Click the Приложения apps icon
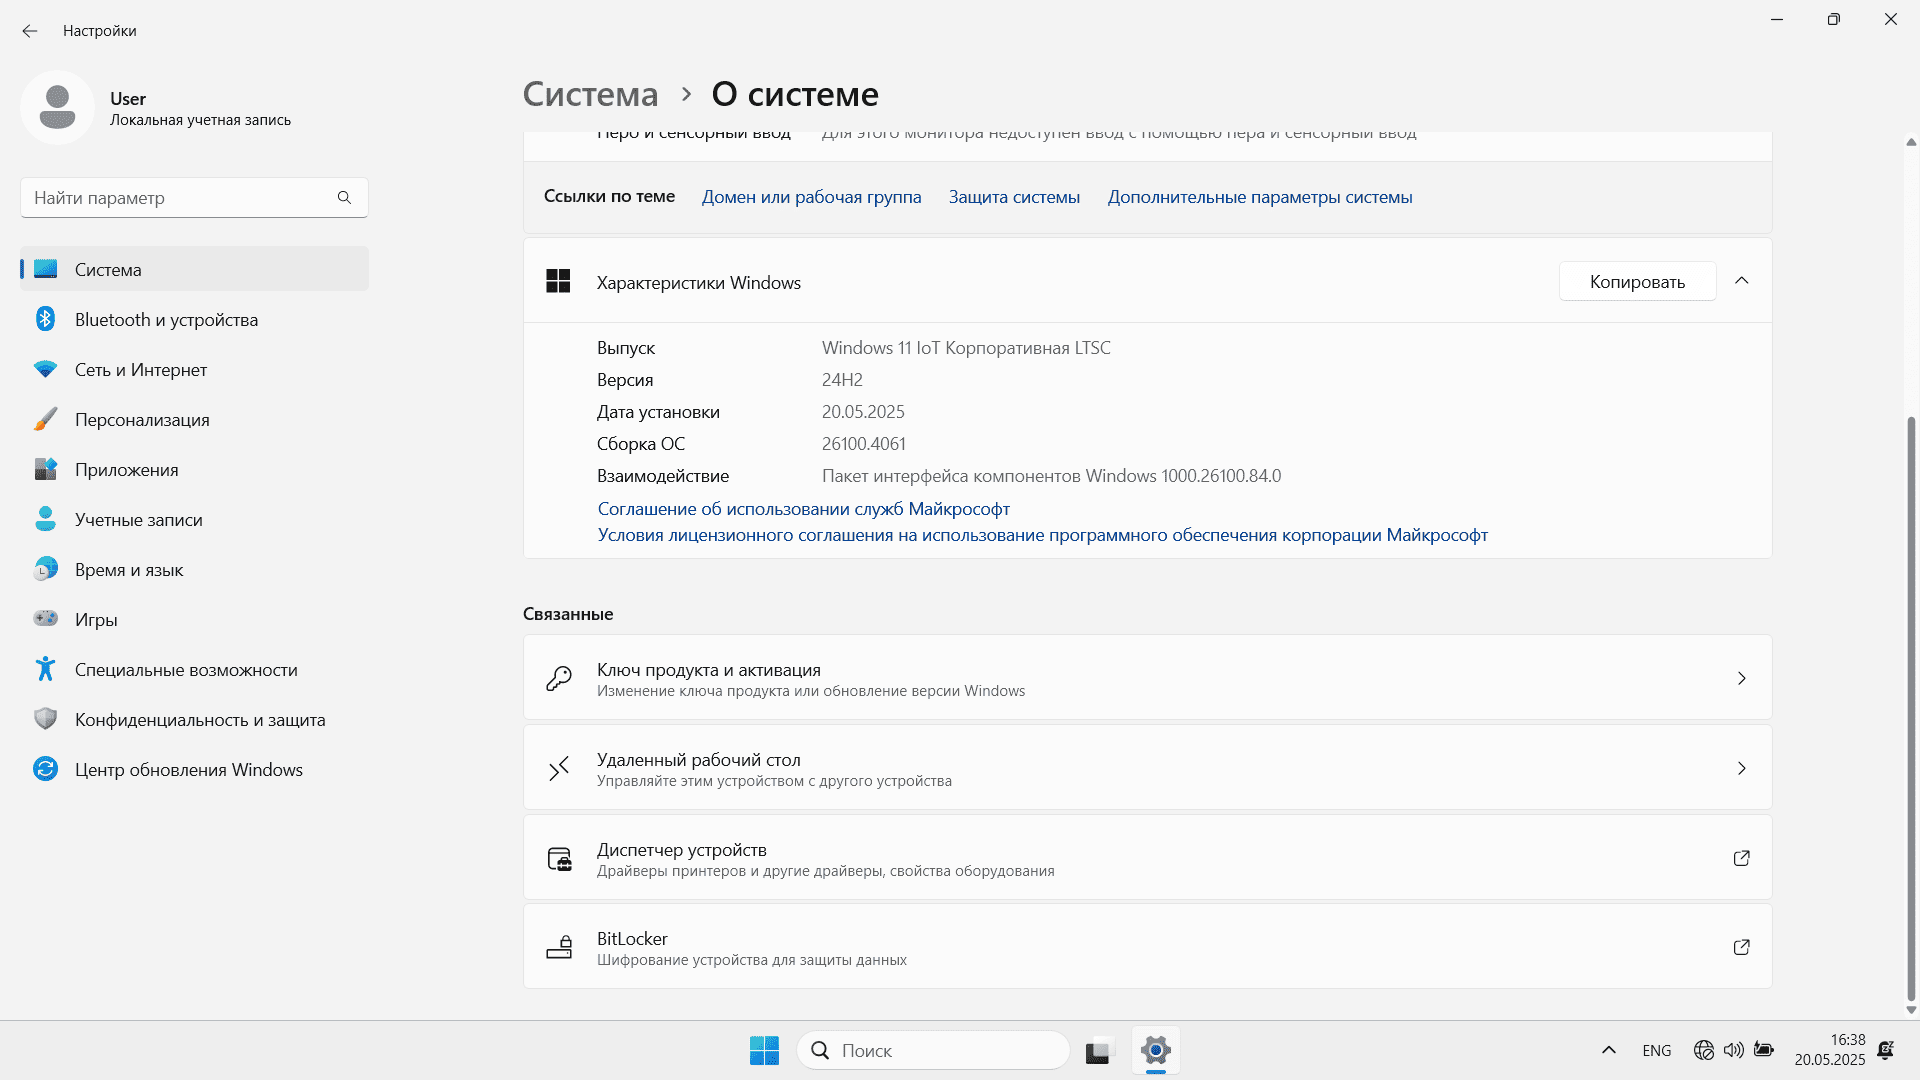This screenshot has width=1920, height=1080. (x=45, y=469)
